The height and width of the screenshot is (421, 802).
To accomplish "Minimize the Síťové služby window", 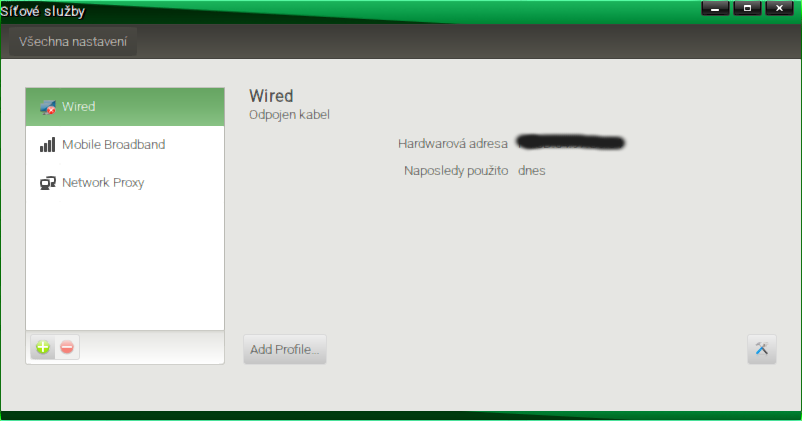I will (715, 8).
